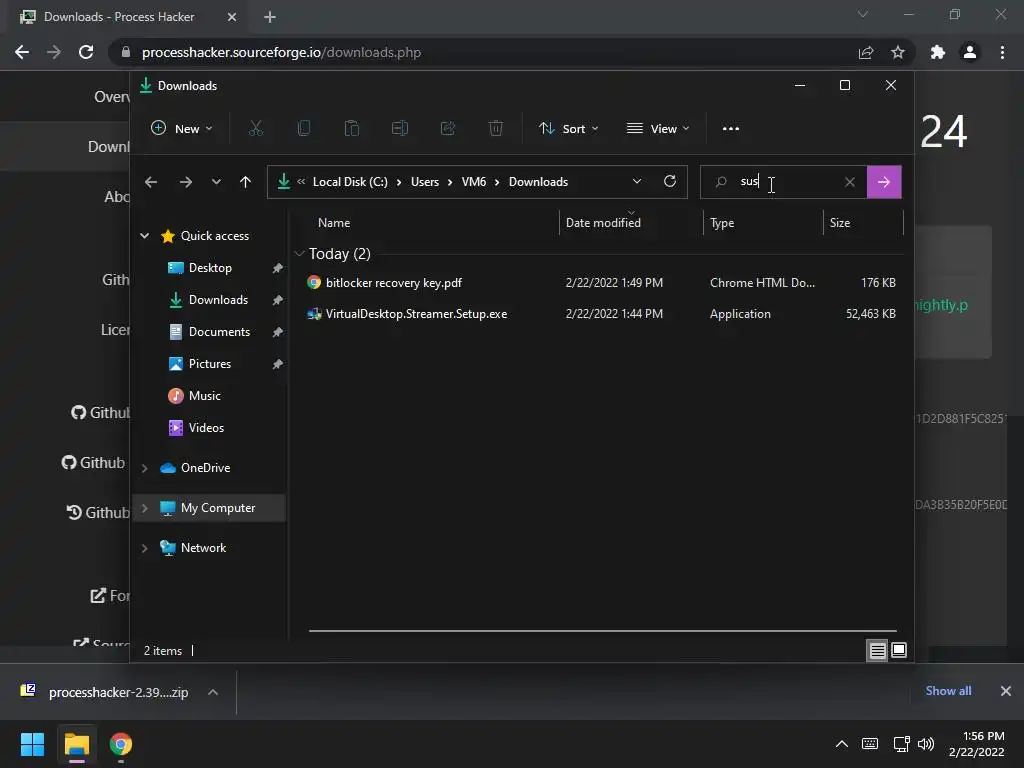Click the Paste clipboard icon in toolbar
This screenshot has width=1024, height=768.
pyautogui.click(x=352, y=129)
